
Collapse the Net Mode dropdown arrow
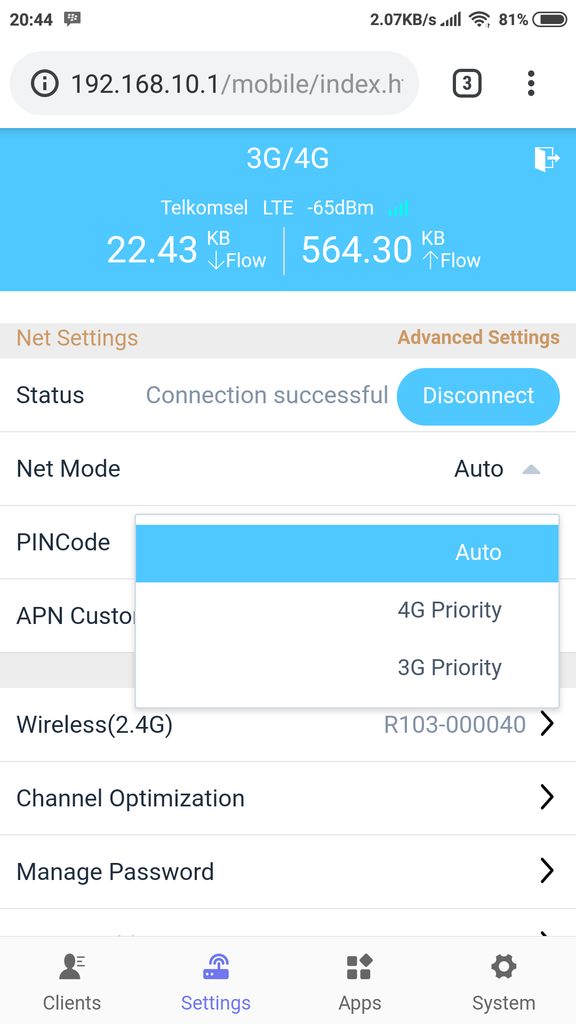coord(531,469)
